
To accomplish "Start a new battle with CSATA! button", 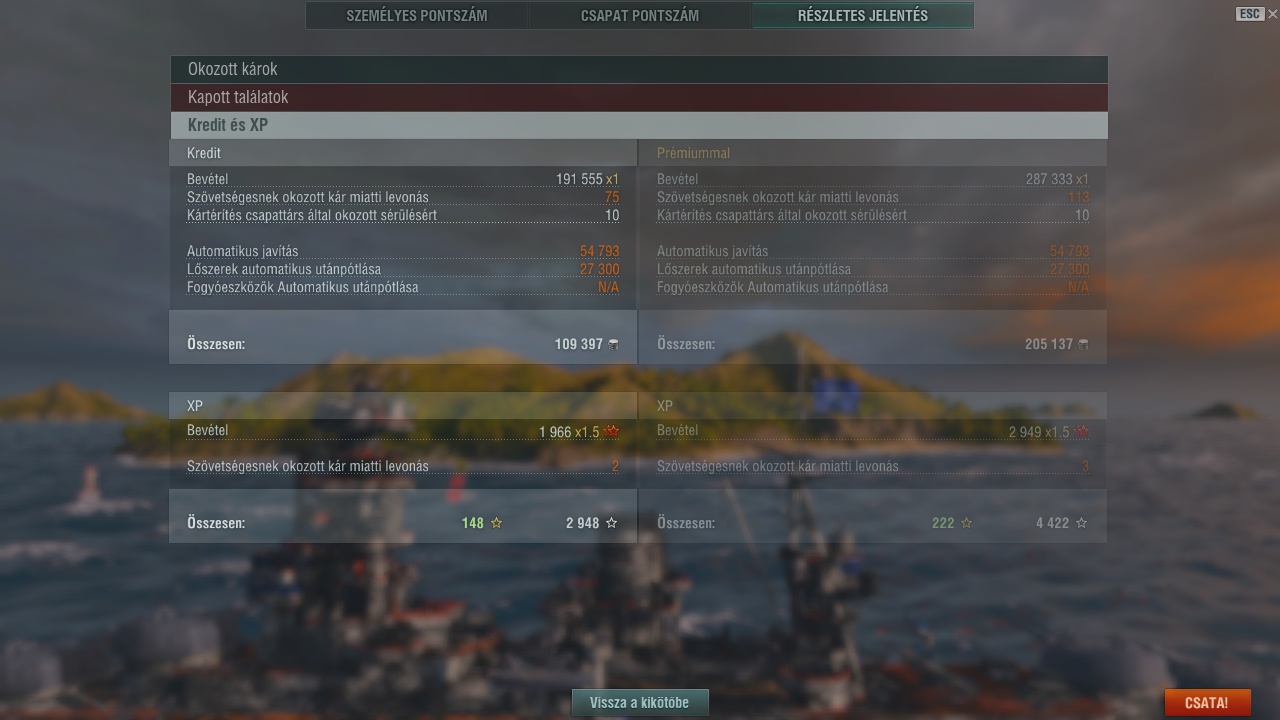I will pos(1207,703).
